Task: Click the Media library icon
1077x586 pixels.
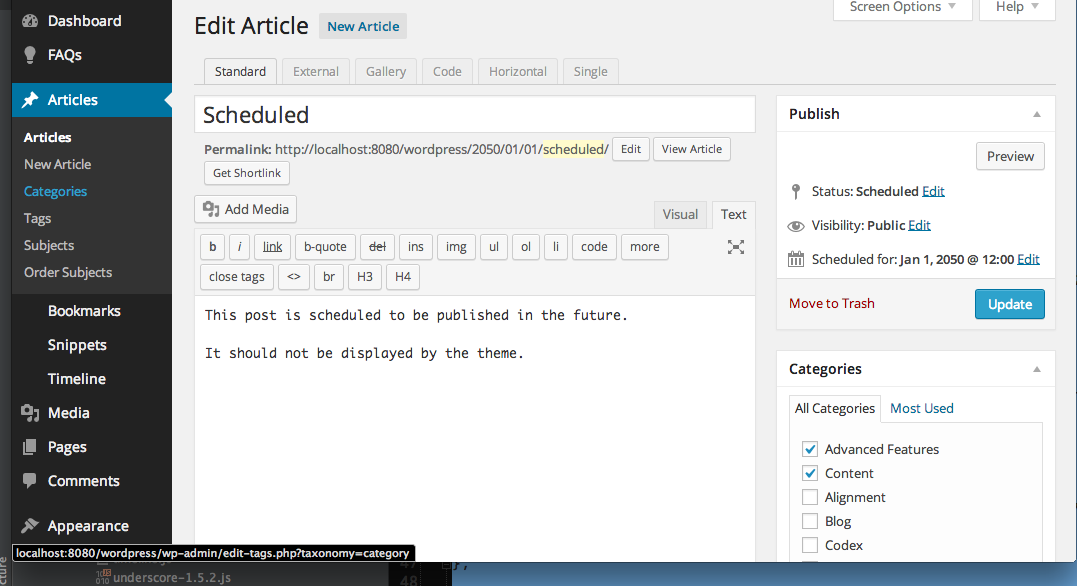Action: coord(30,412)
